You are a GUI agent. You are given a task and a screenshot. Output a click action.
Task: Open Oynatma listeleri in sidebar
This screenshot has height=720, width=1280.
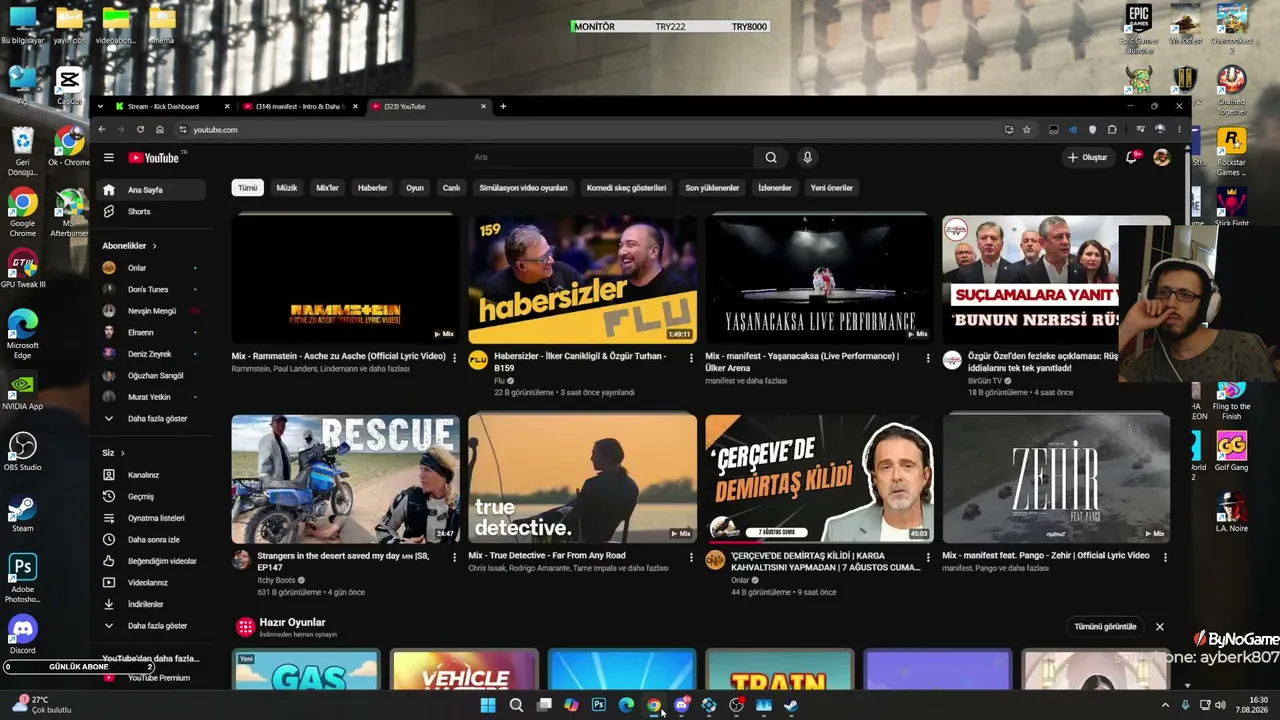point(152,518)
